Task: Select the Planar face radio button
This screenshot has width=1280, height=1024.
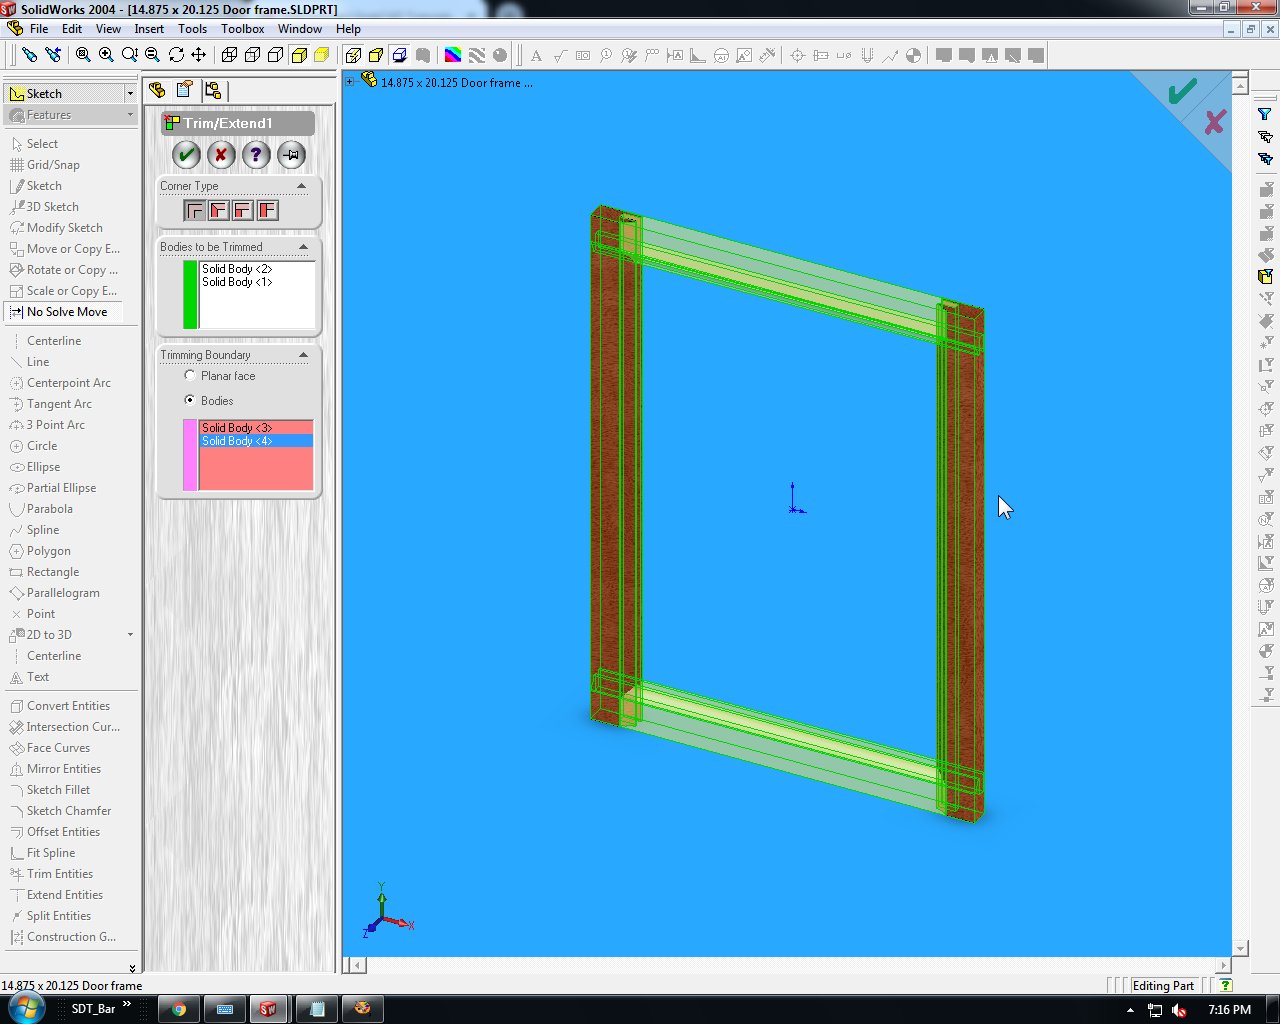Action: pos(190,376)
